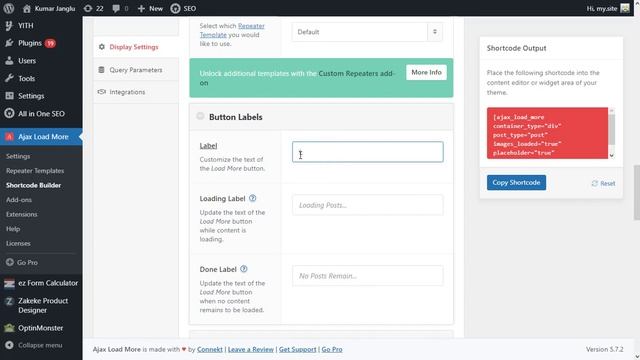Click the Plugins update count badge
Screen dimensions: 640x360
pyautogui.click(x=50, y=43)
